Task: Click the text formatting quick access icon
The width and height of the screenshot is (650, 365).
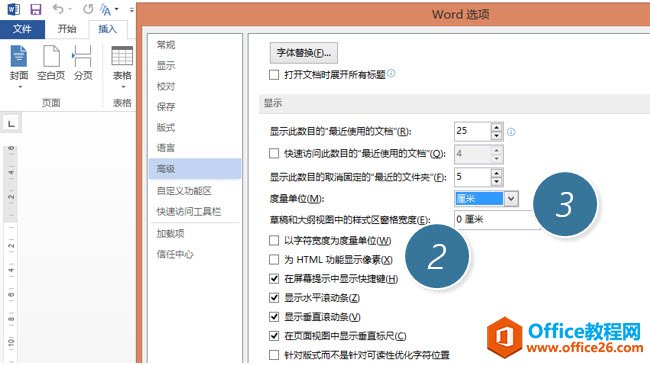Action: (106, 9)
